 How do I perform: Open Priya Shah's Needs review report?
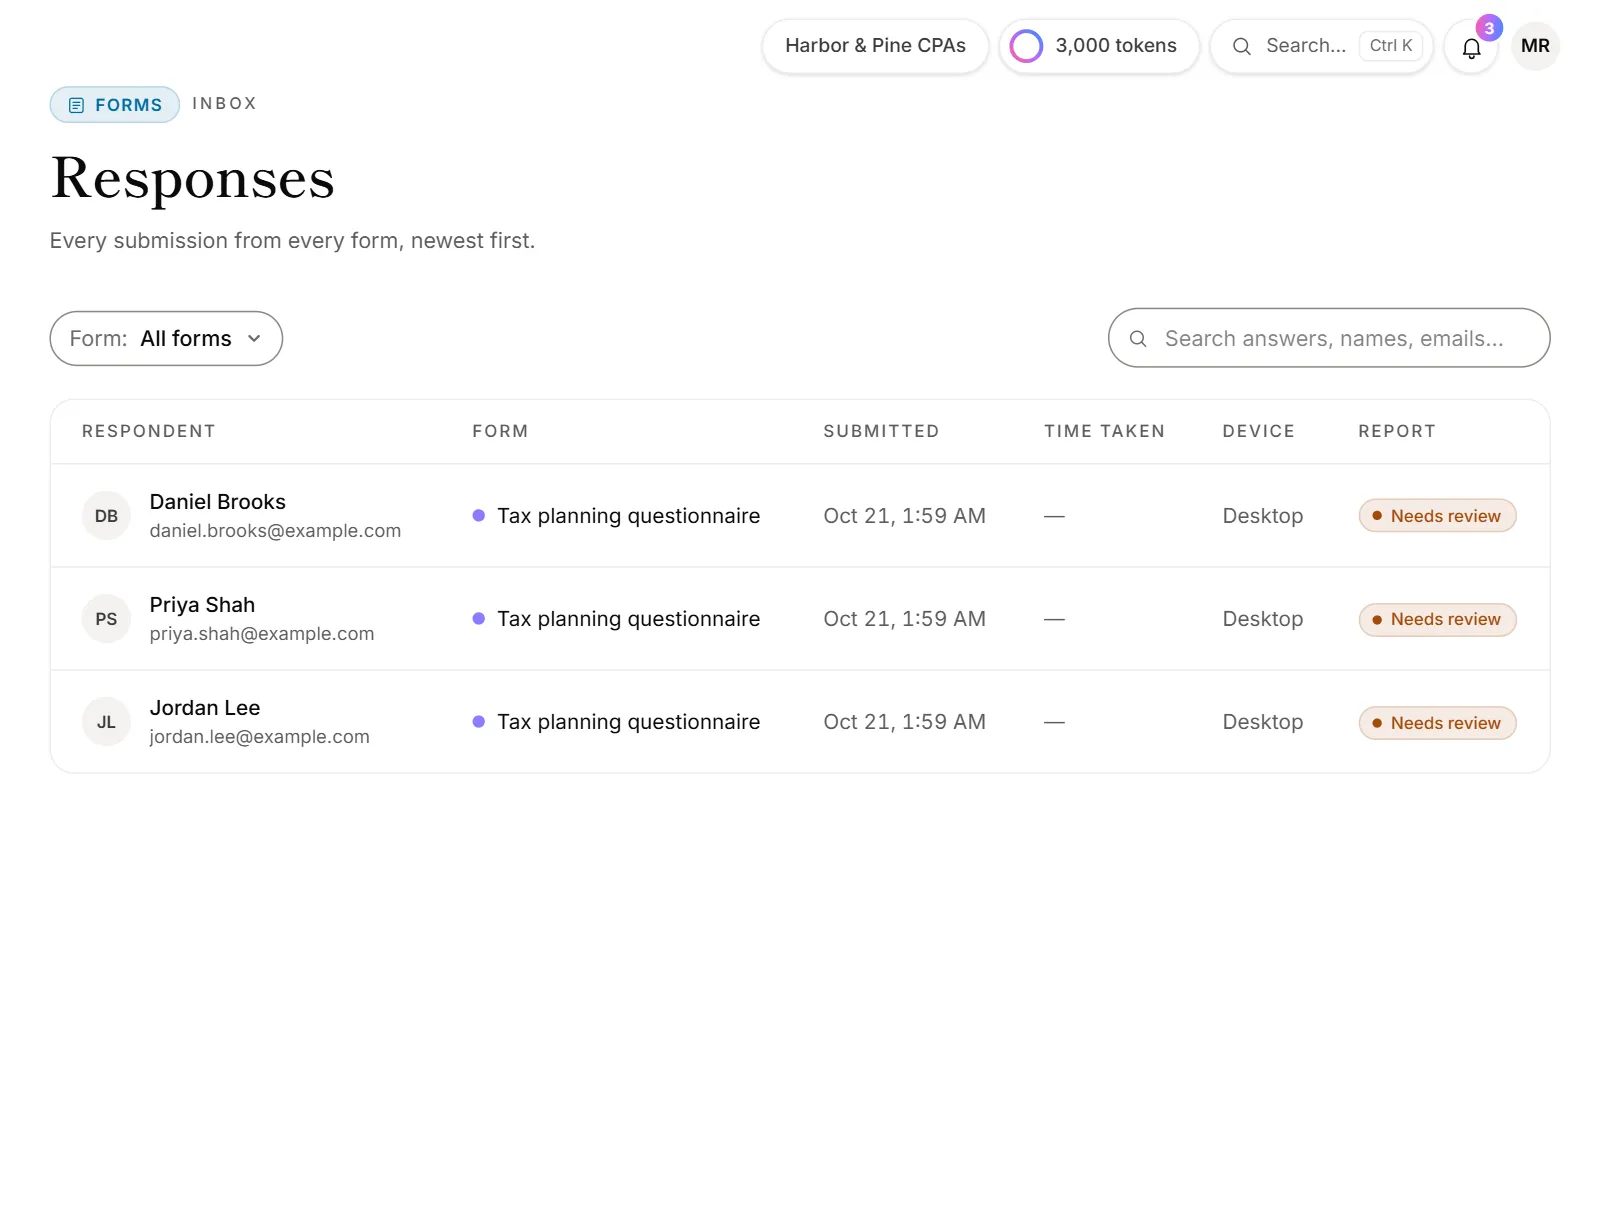click(x=1437, y=620)
